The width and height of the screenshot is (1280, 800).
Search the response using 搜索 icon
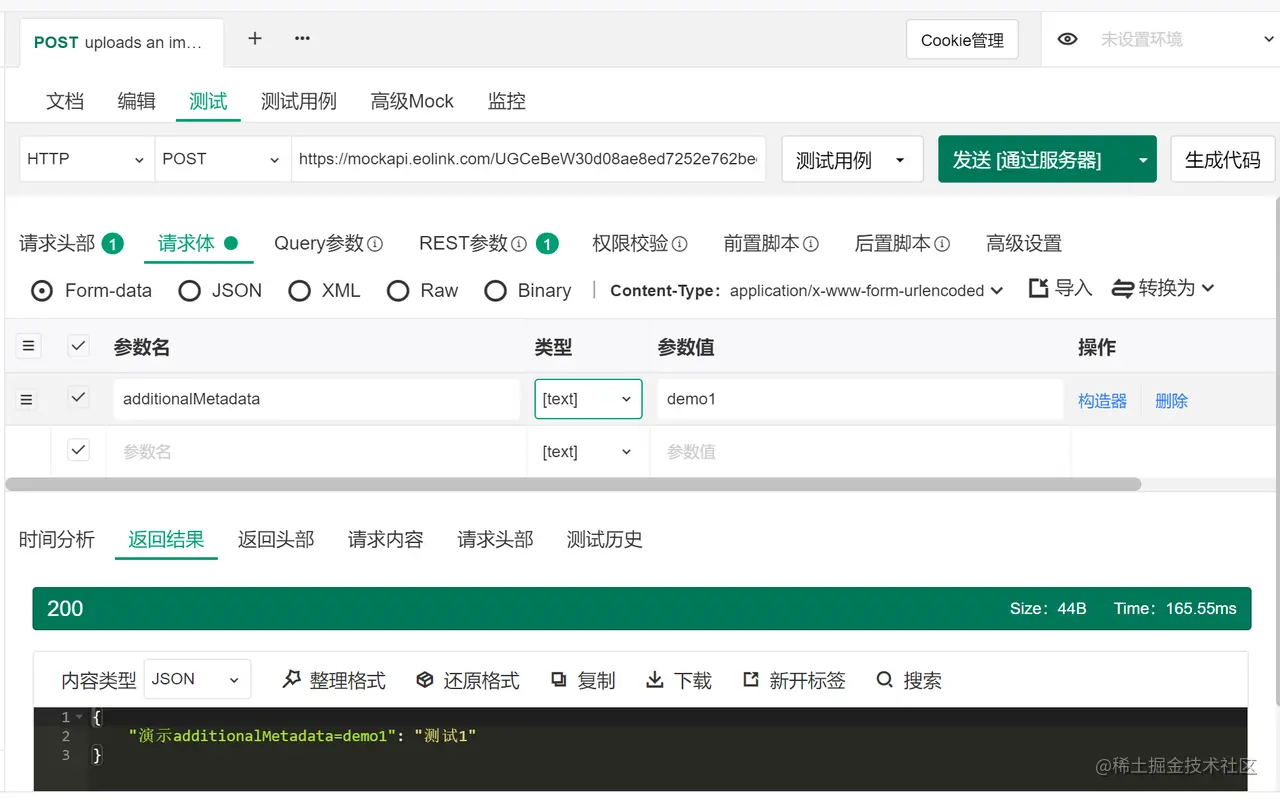pos(885,680)
